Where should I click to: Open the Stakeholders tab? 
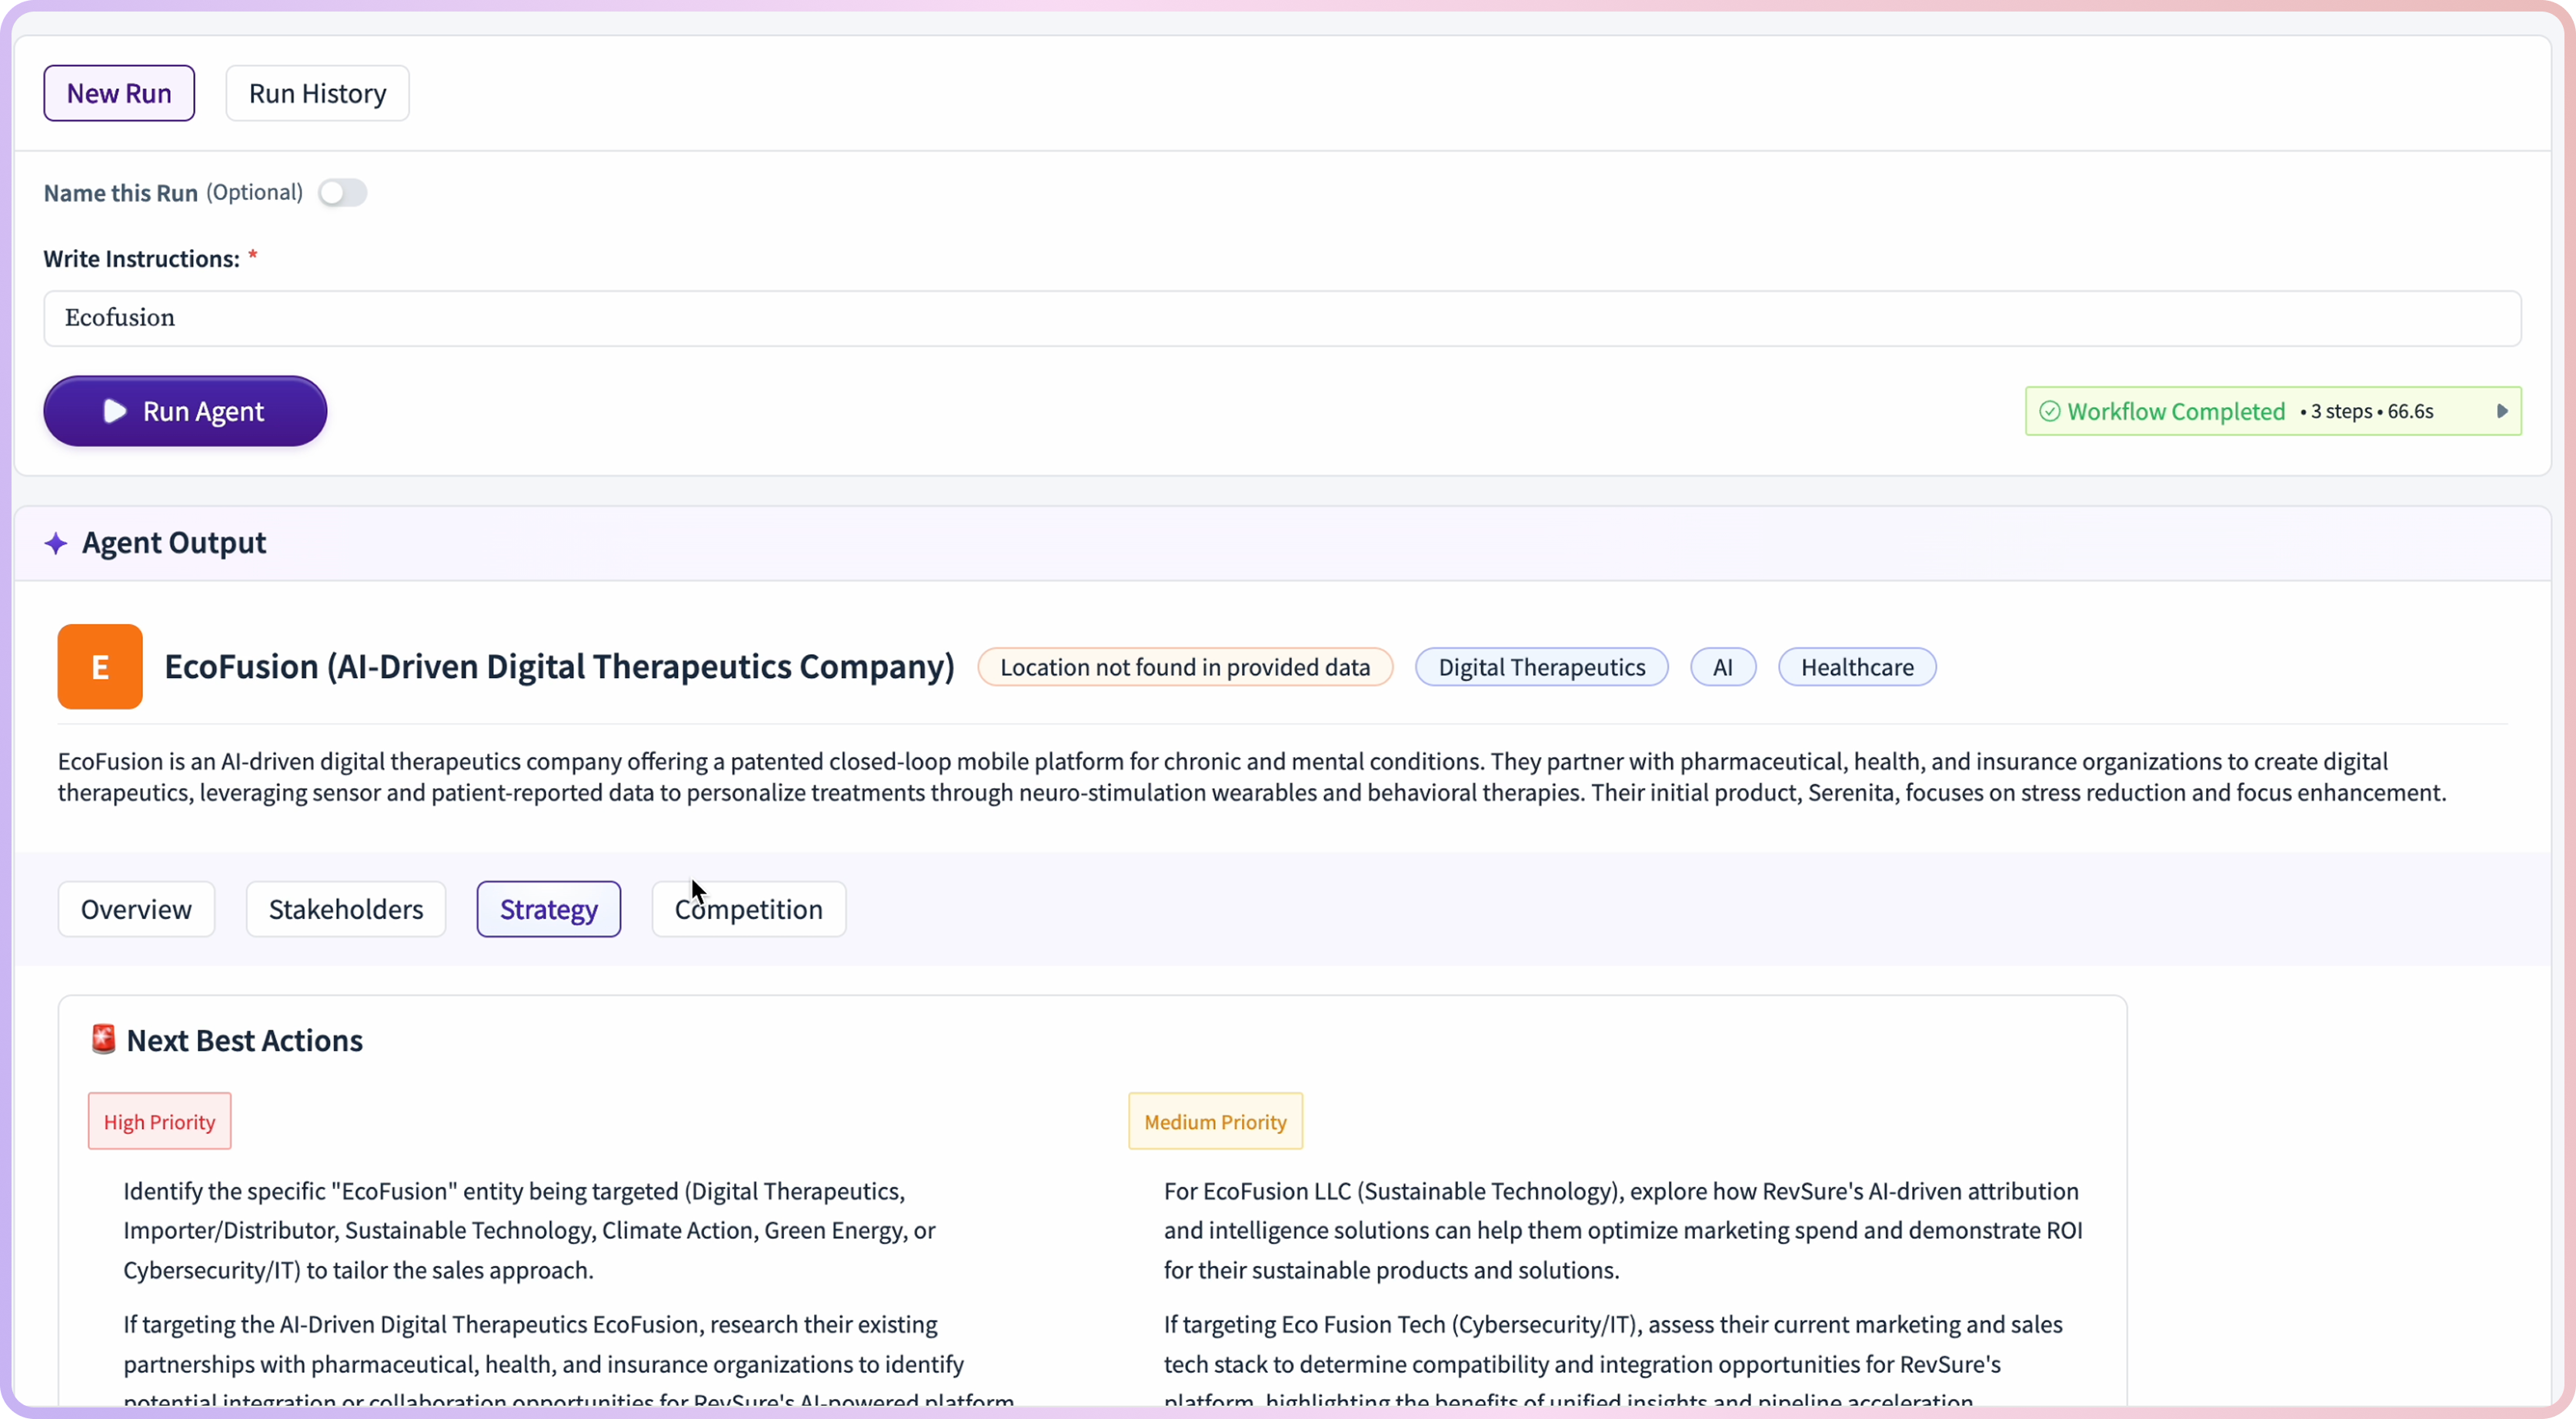pyautogui.click(x=346, y=909)
